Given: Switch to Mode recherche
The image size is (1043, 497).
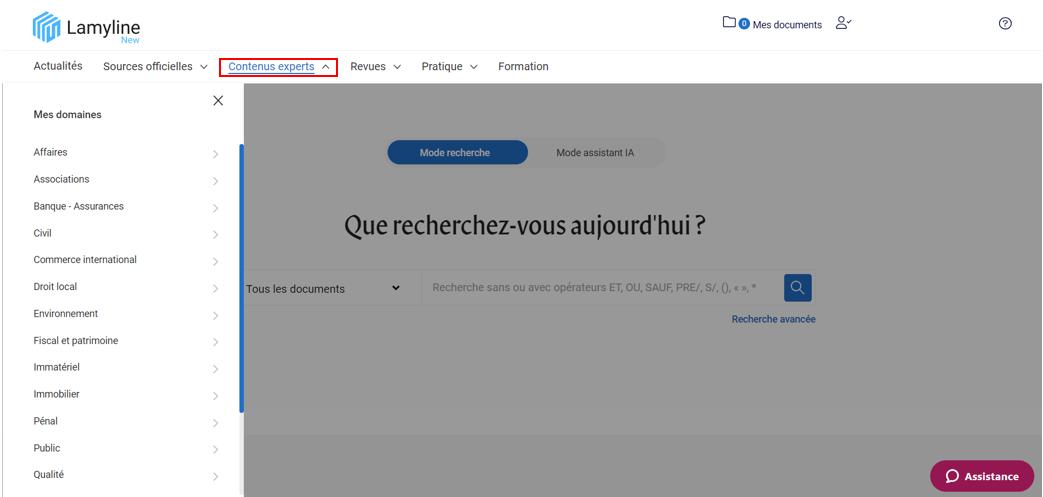Looking at the screenshot, I should [x=455, y=153].
